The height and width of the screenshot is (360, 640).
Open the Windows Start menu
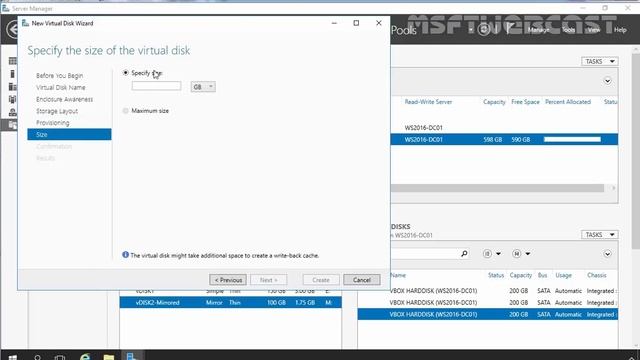click(x=13, y=357)
